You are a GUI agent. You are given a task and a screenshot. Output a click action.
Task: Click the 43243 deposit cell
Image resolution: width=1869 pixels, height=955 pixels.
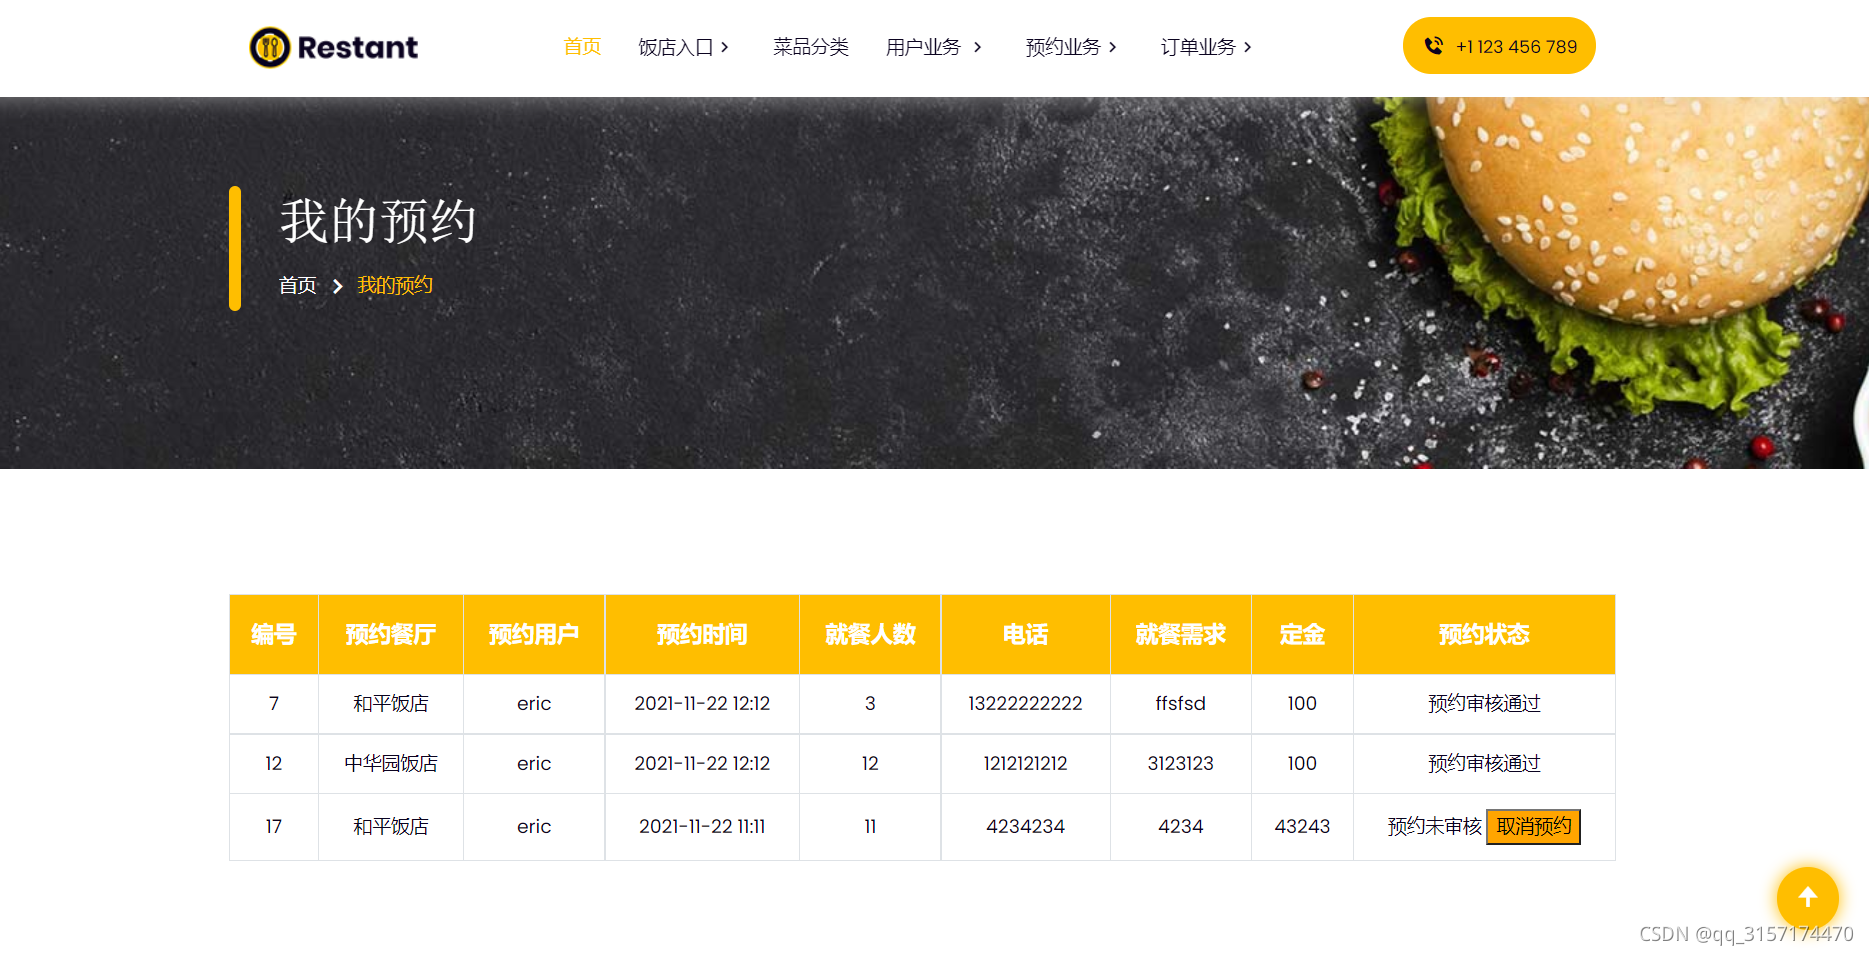(1302, 827)
